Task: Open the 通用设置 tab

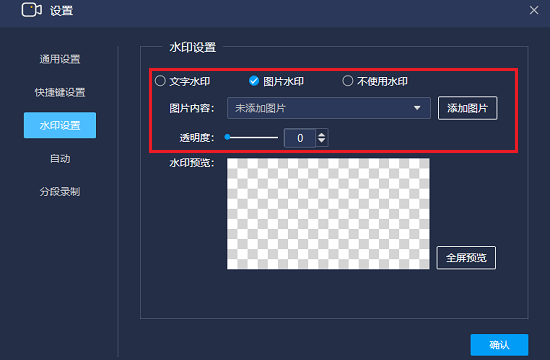Action: tap(60, 59)
